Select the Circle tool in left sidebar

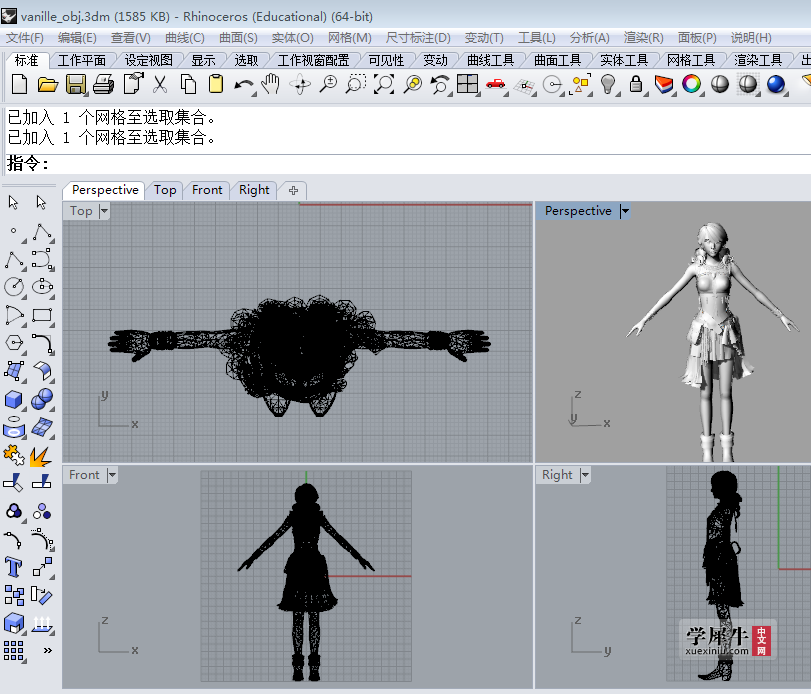[14, 286]
